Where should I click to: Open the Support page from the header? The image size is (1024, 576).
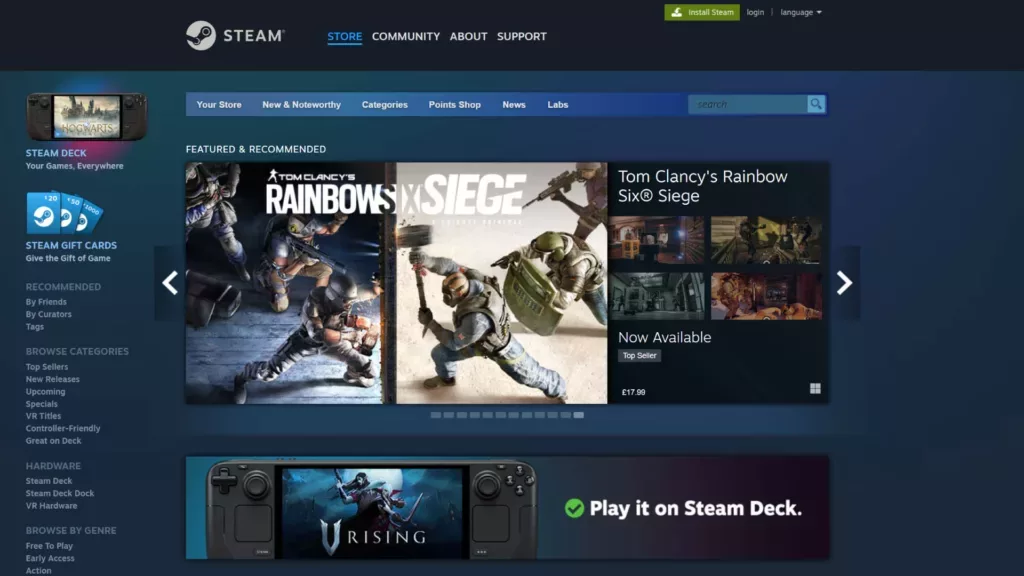coord(521,36)
